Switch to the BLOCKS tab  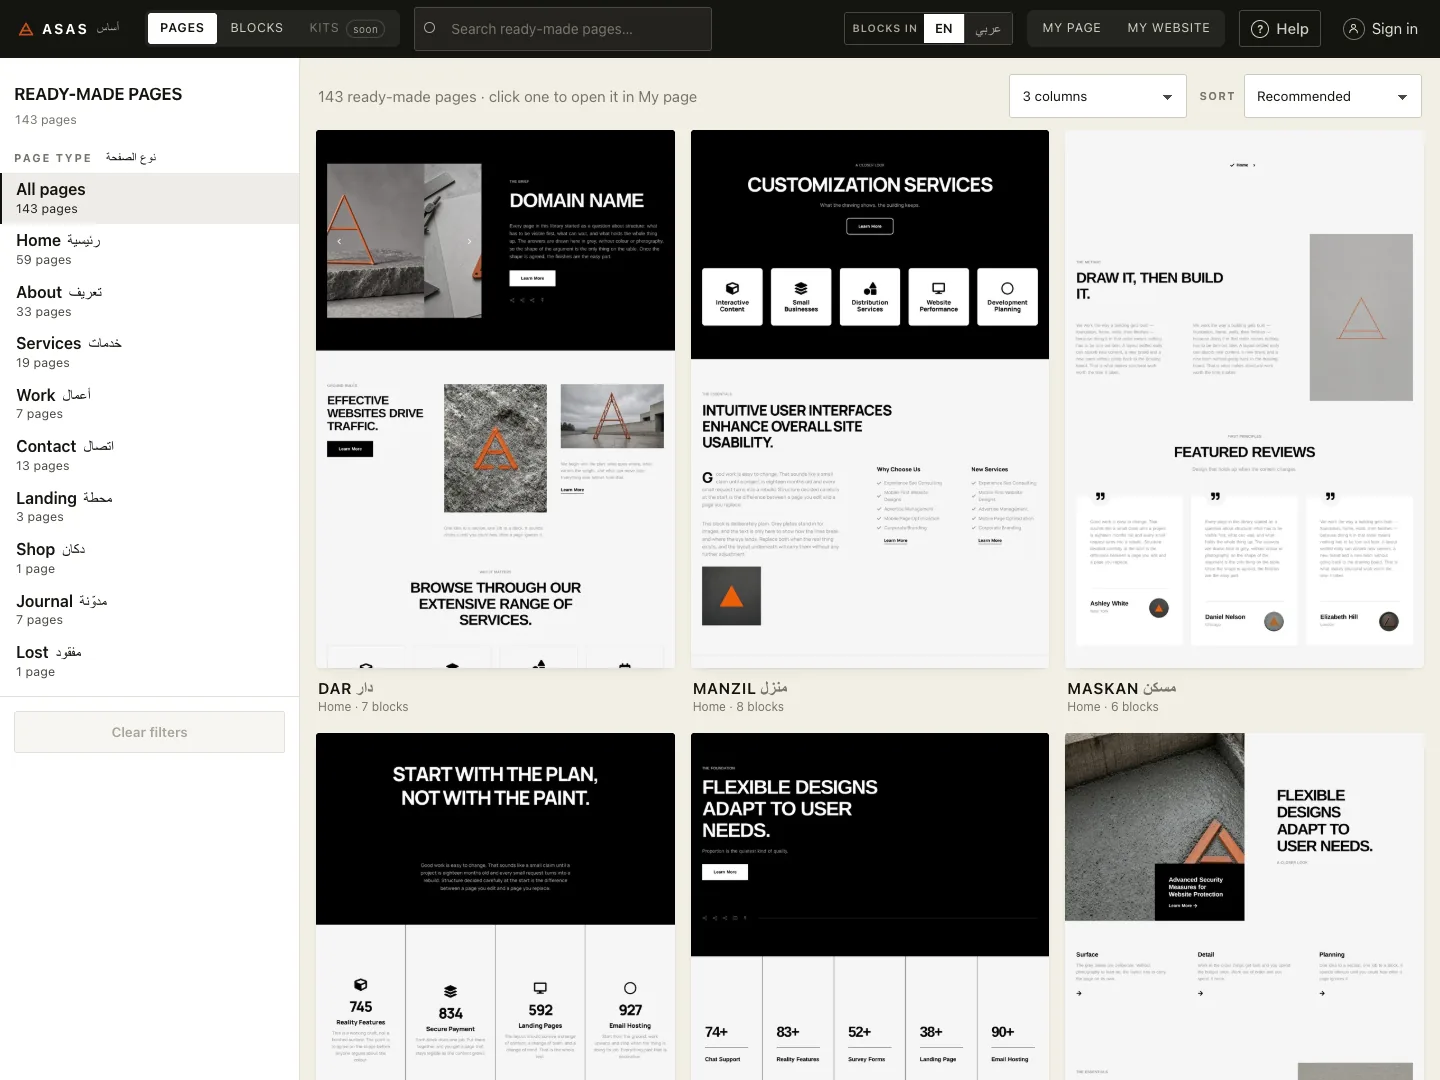(257, 28)
